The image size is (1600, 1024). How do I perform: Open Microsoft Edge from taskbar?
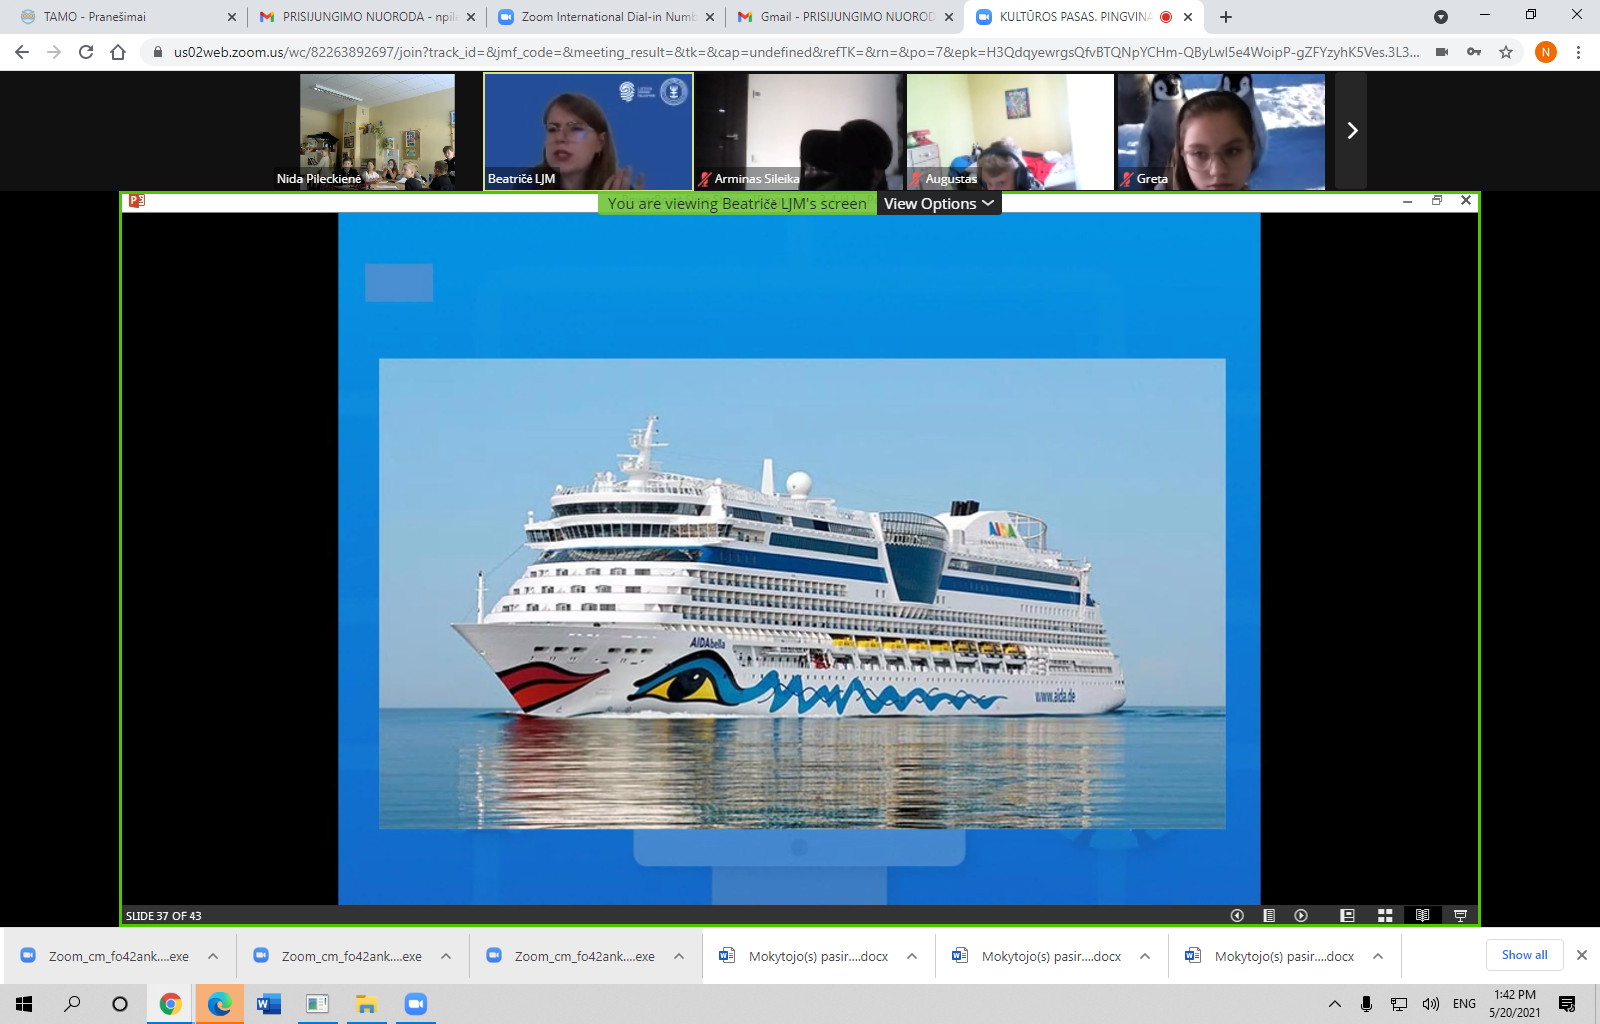219,1004
